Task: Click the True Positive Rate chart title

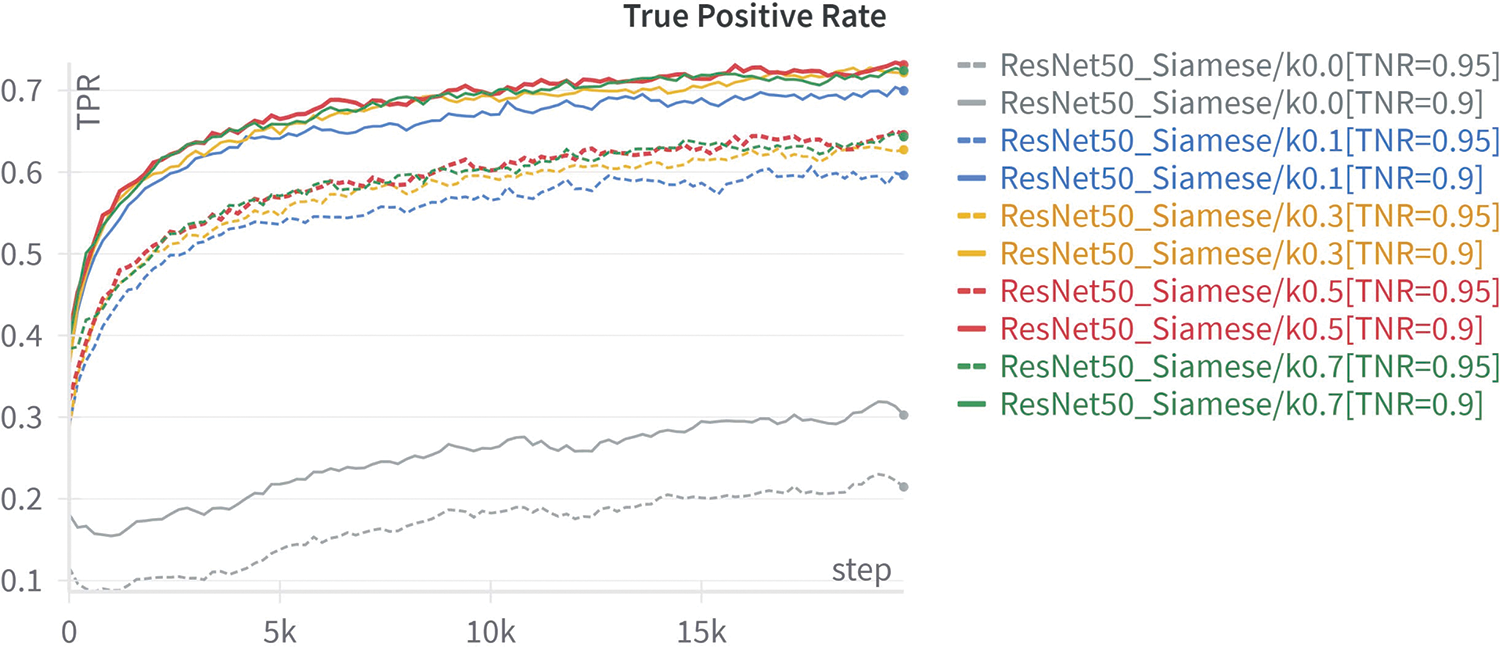Action: point(754,17)
